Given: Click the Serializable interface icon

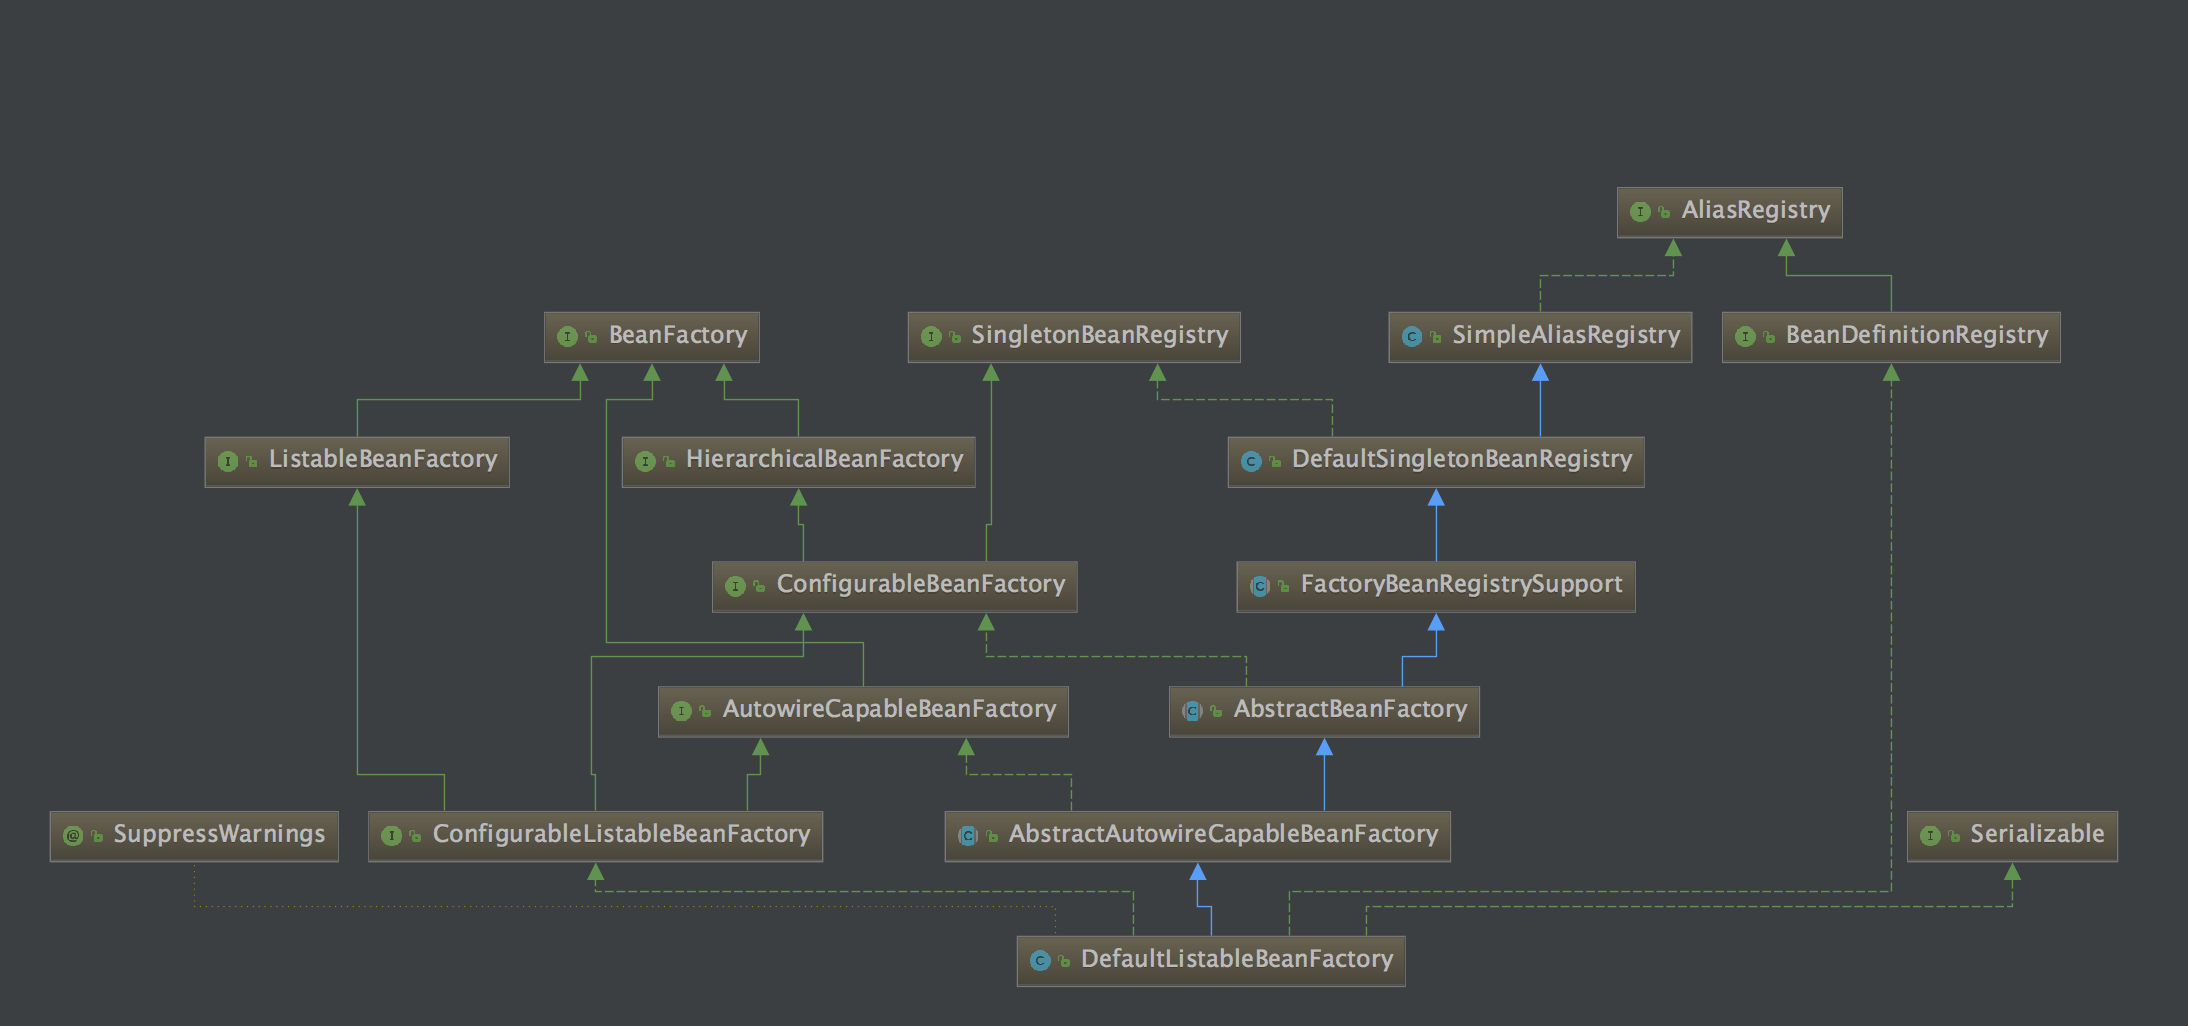Looking at the screenshot, I should (1930, 836).
